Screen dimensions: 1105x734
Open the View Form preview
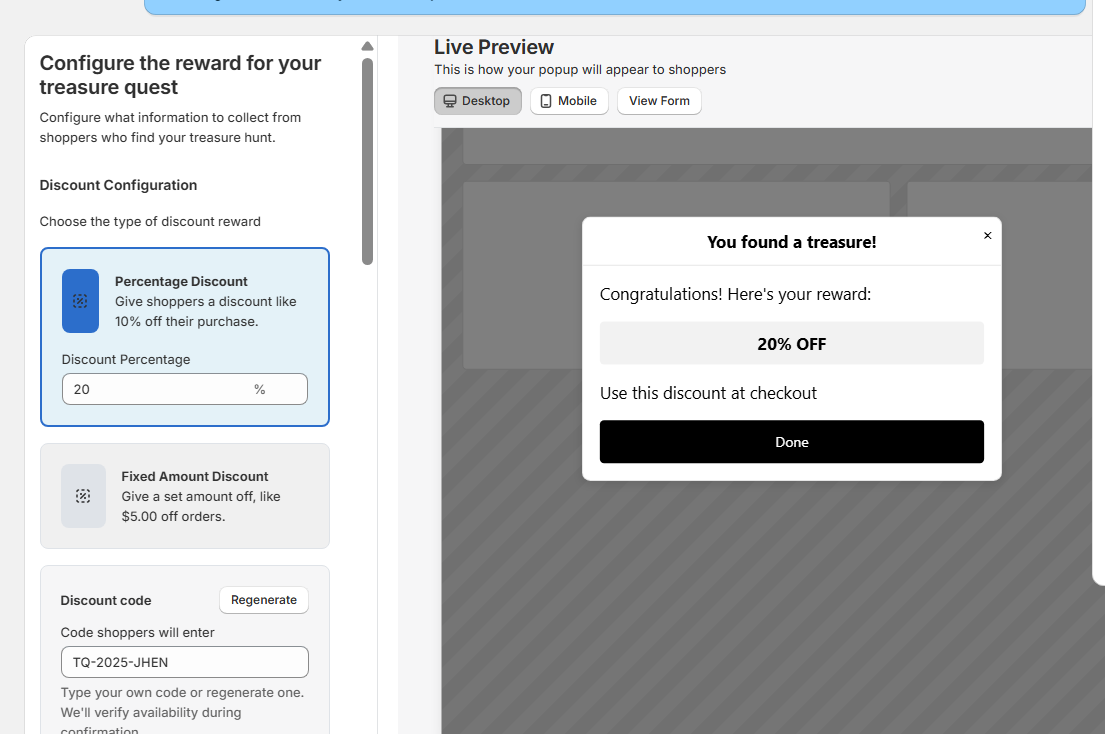[x=658, y=100]
